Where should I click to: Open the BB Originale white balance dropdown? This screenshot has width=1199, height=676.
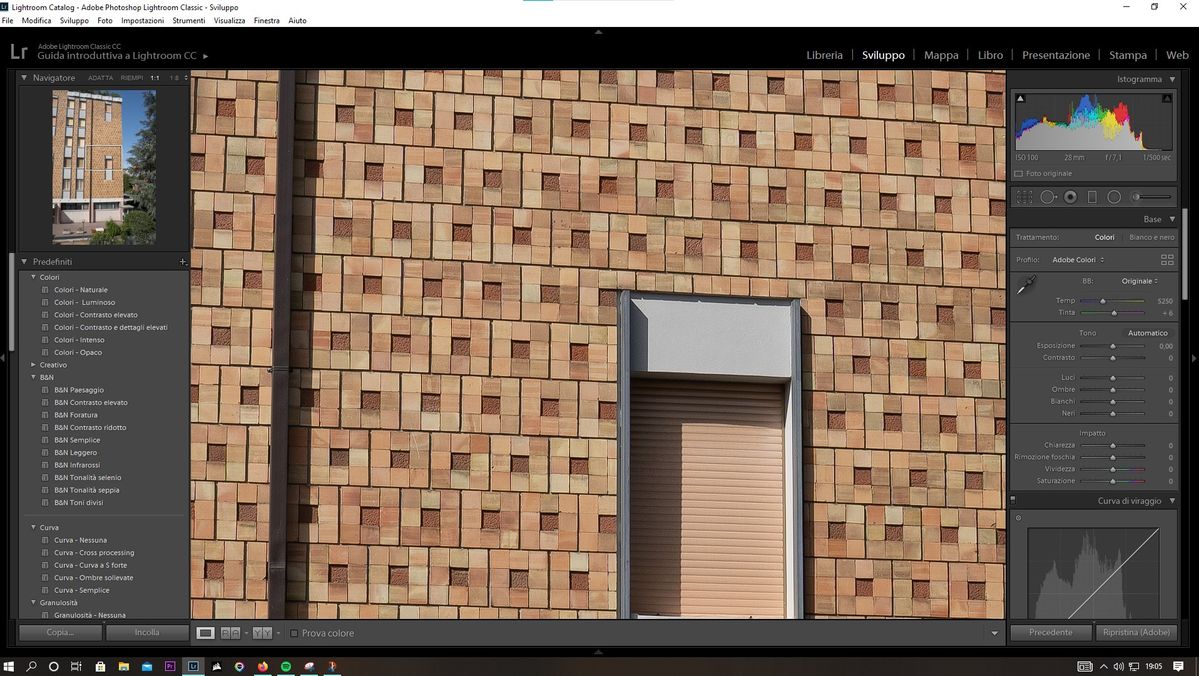point(1139,281)
